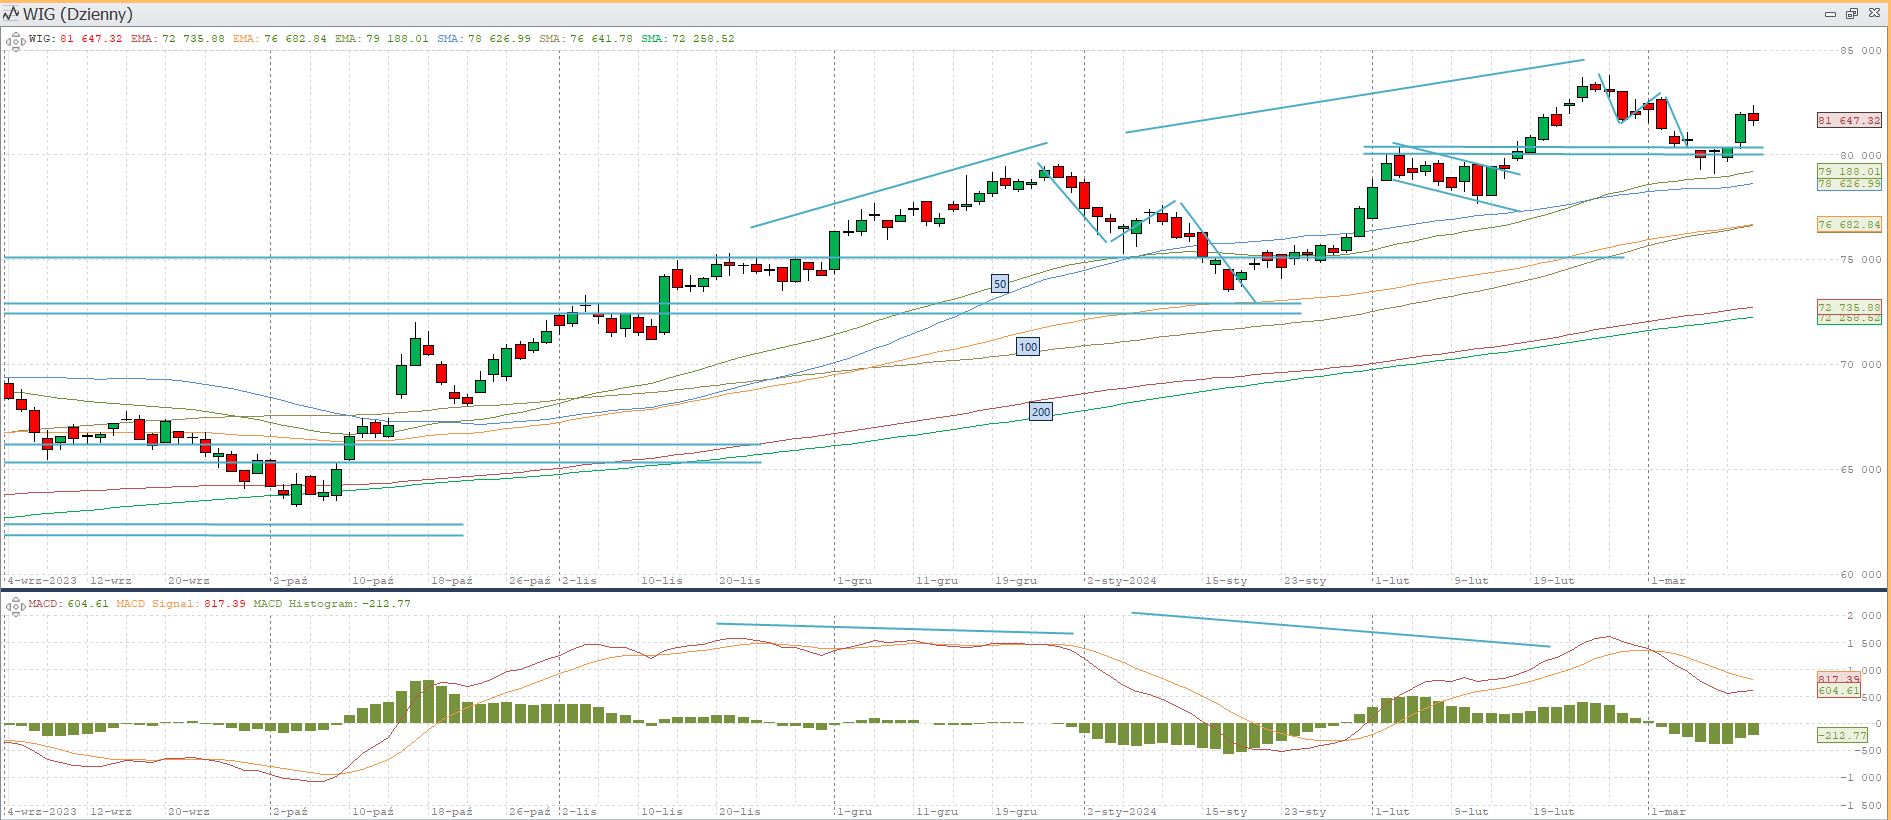Image resolution: width=1891 pixels, height=820 pixels.
Task: Click the 2-sty-2024 date marker on the MACD axis
Action: coord(1121,812)
